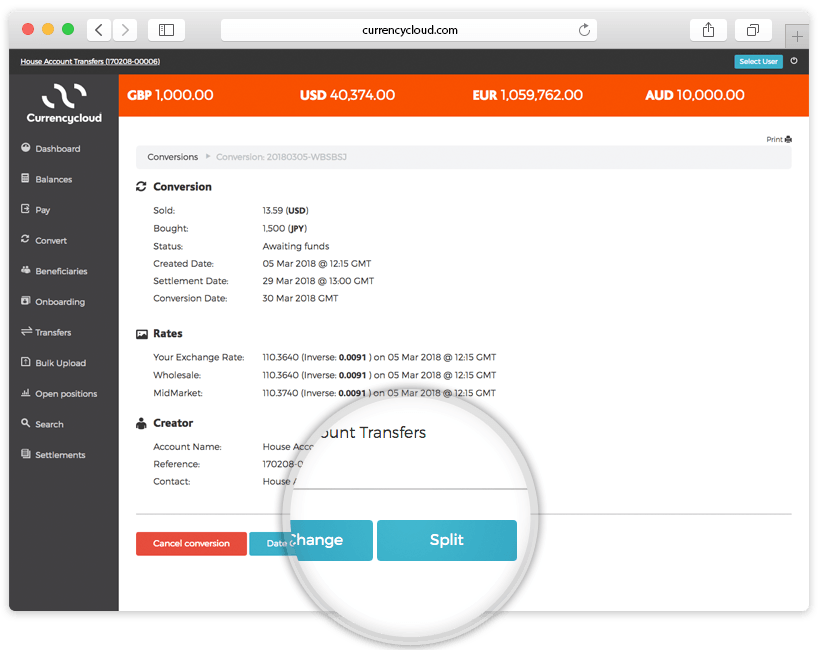Open Bulk Upload page
Screen dimensions: 818x650
(61, 363)
